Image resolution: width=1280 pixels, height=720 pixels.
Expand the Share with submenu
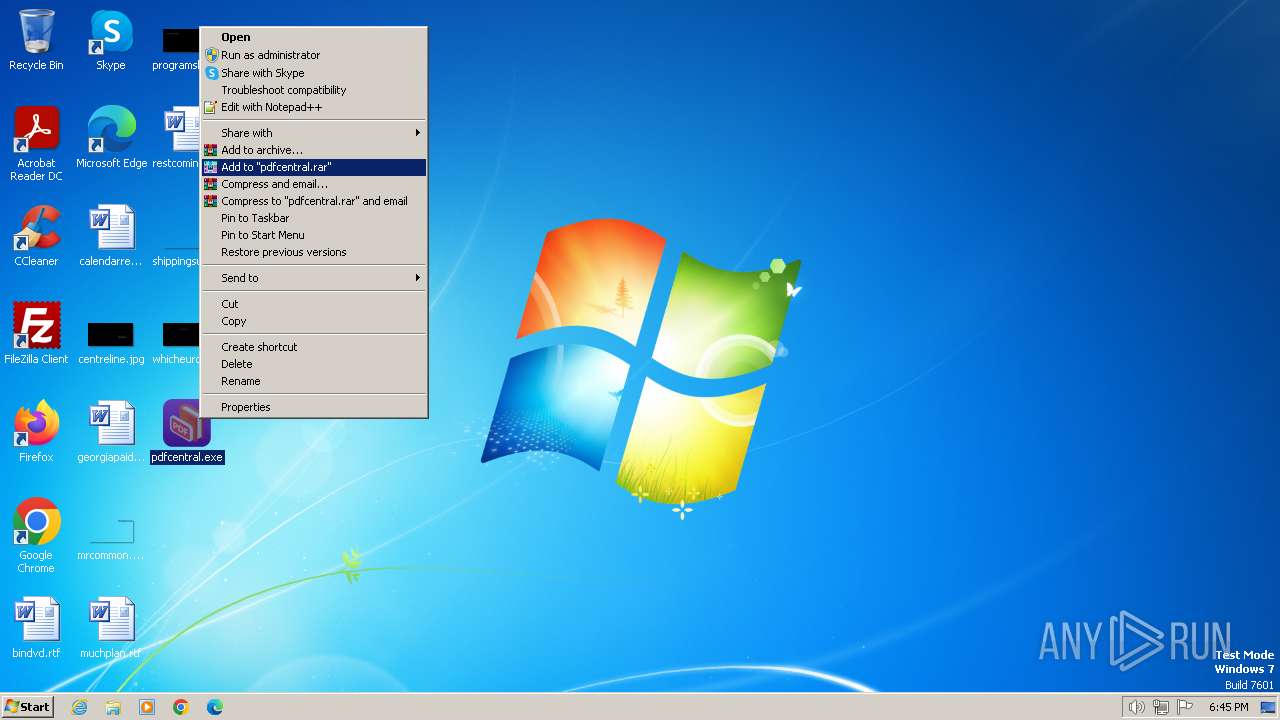[x=314, y=133]
